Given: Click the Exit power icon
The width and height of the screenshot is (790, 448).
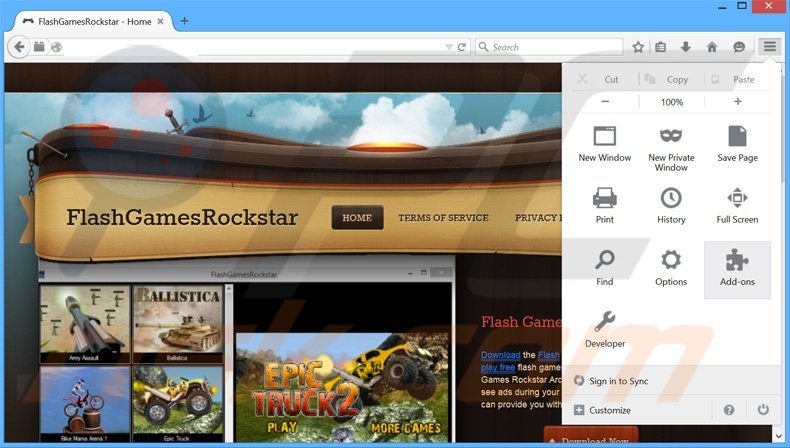Looking at the screenshot, I should tap(763, 410).
